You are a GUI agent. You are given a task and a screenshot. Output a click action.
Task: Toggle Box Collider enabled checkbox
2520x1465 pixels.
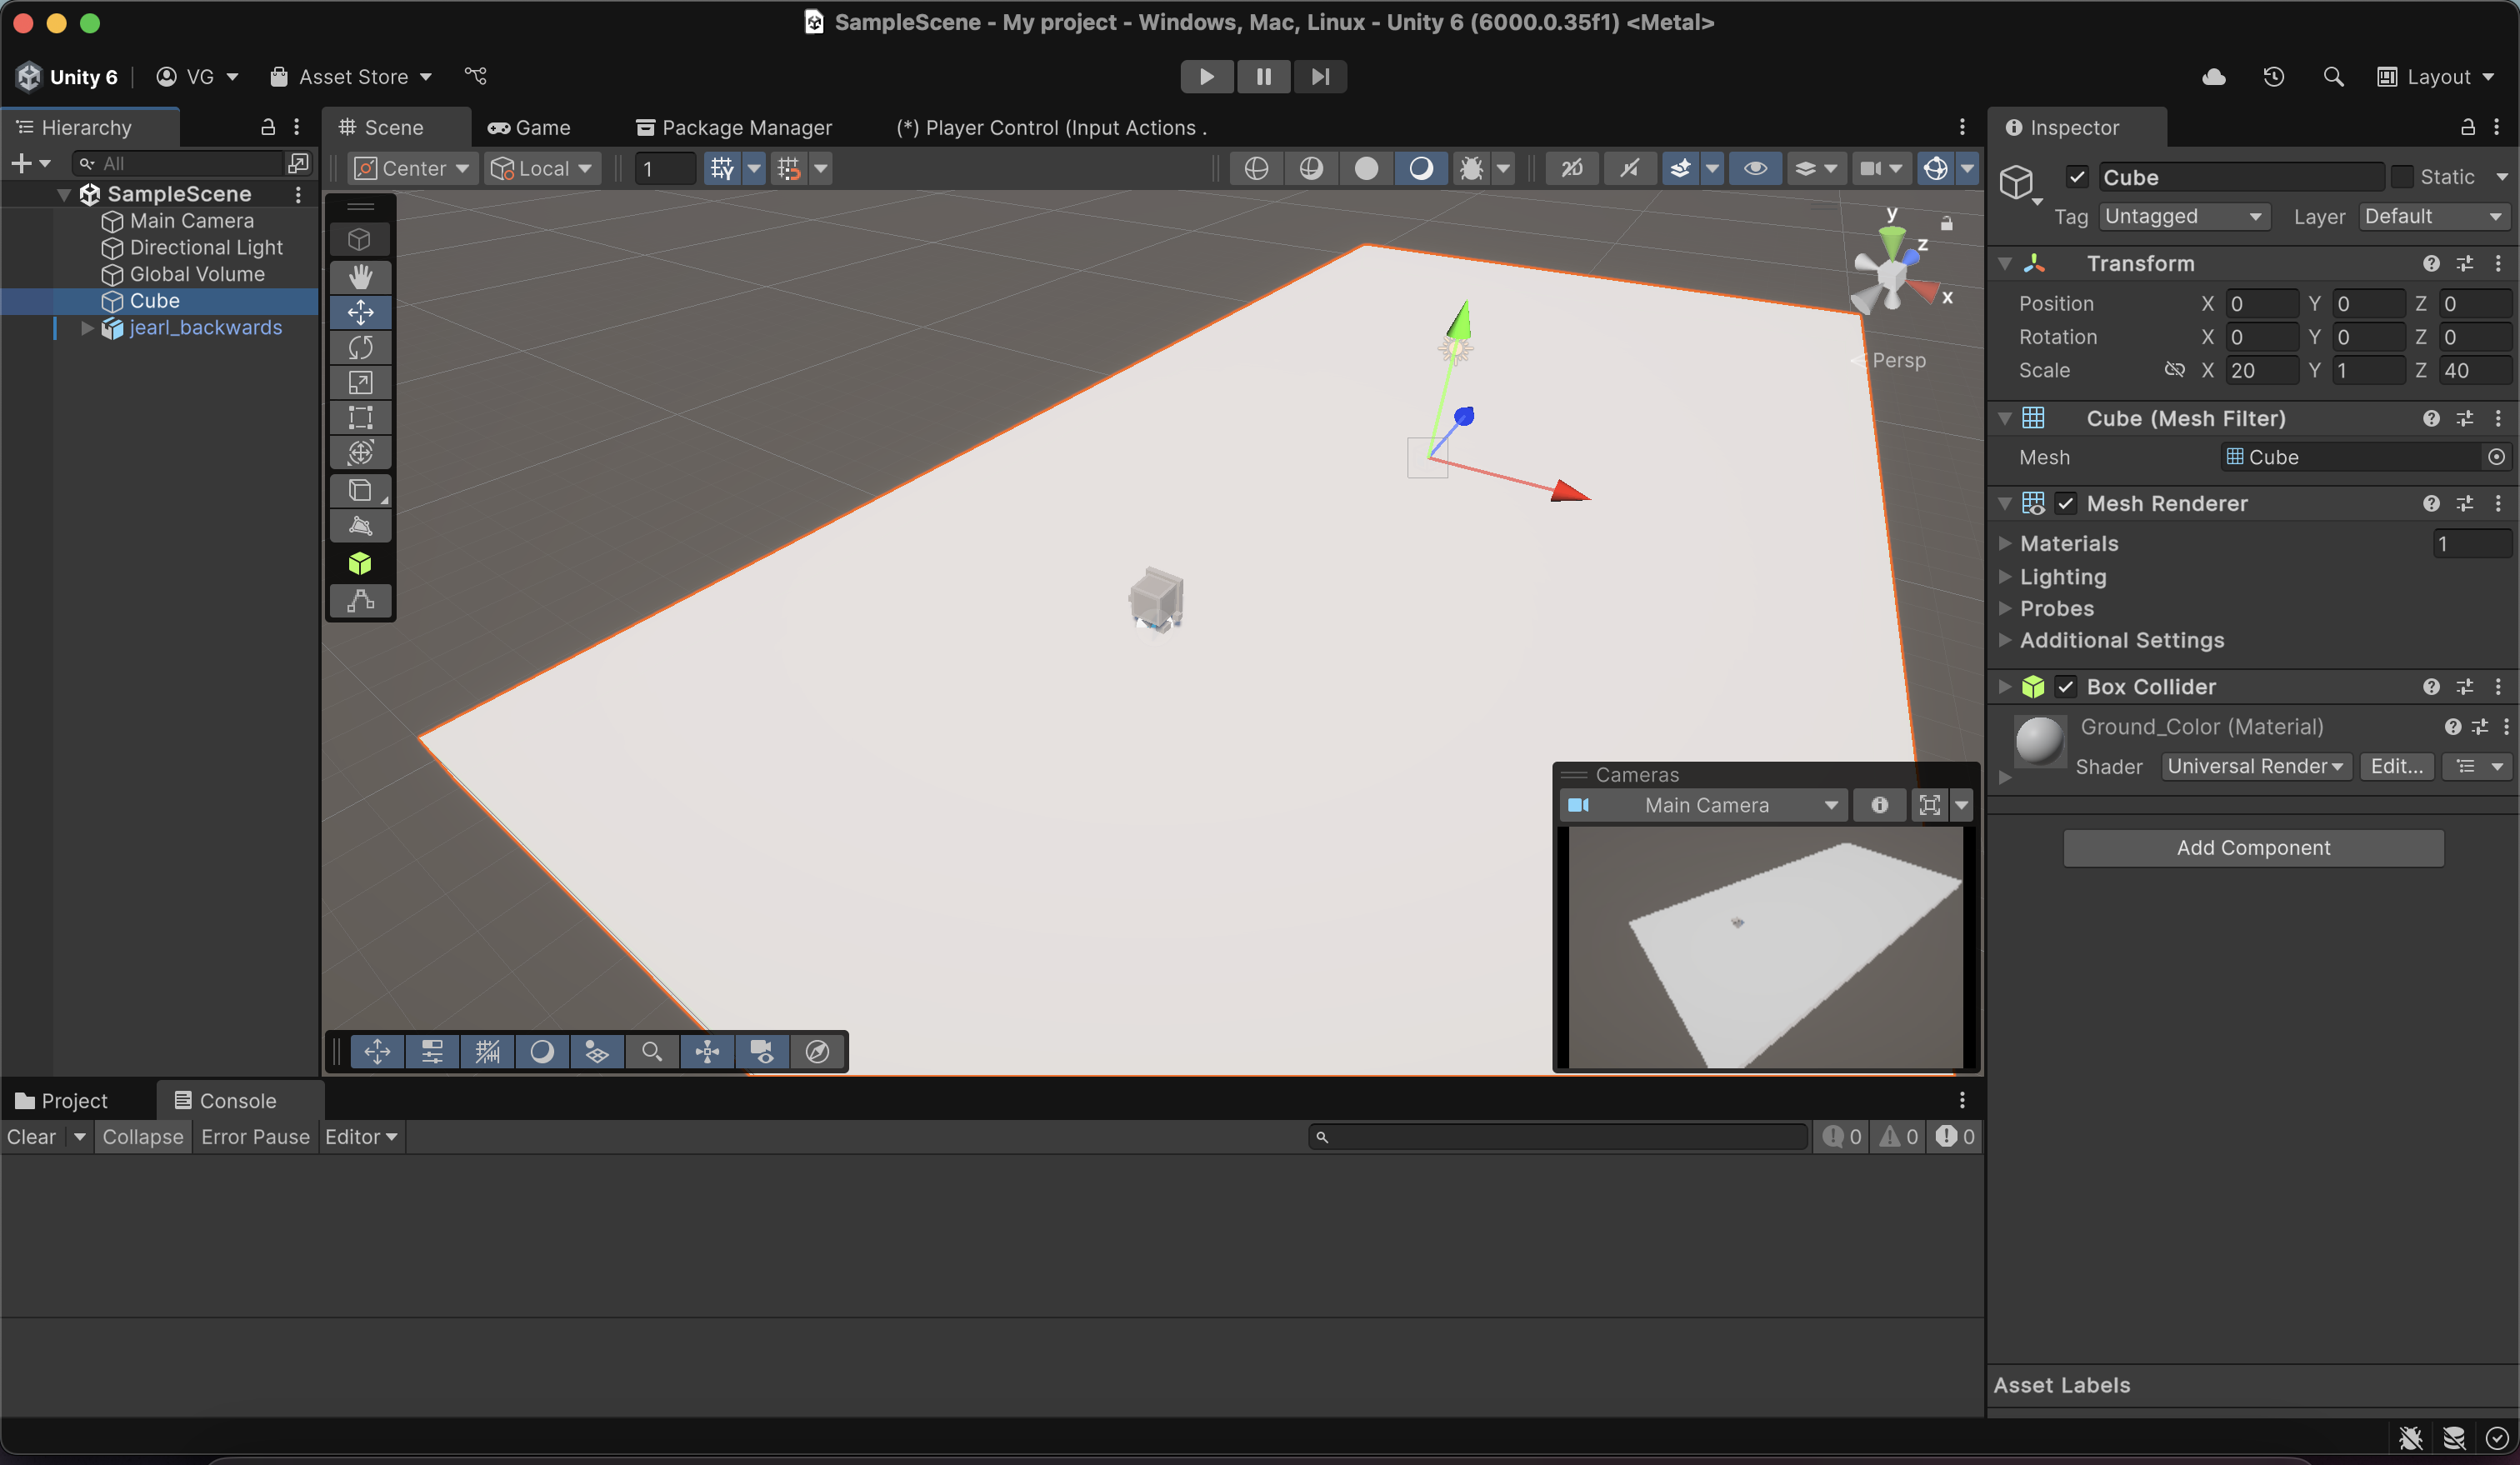coord(2066,687)
